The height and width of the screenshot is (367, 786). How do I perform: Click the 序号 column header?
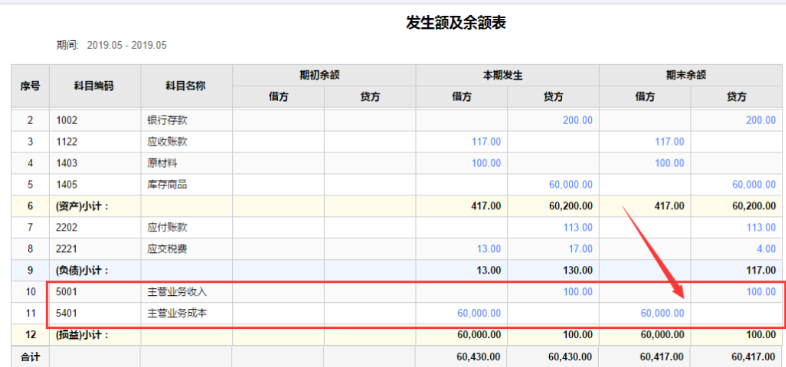[x=30, y=86]
